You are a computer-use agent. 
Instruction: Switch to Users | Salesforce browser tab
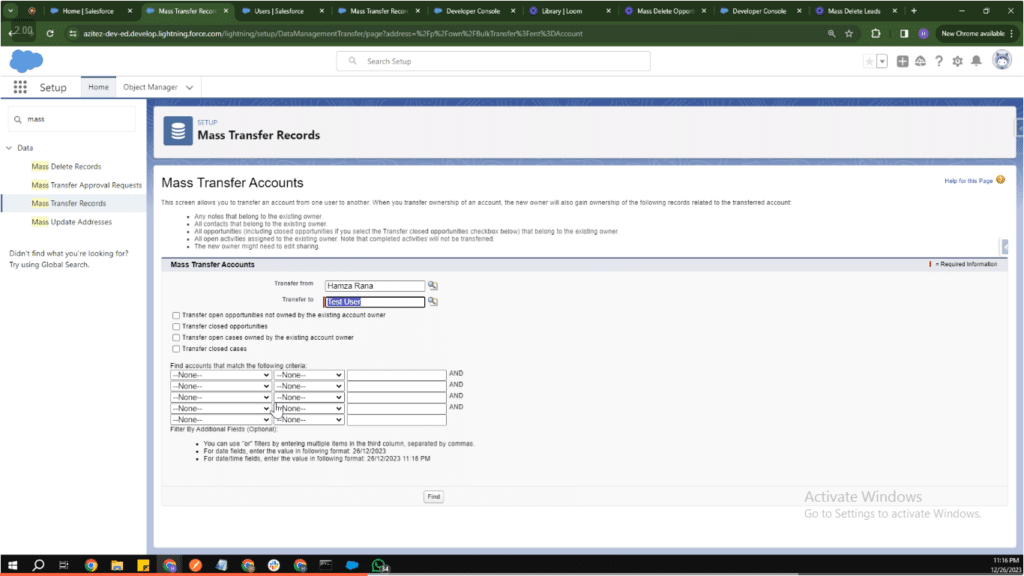(279, 11)
